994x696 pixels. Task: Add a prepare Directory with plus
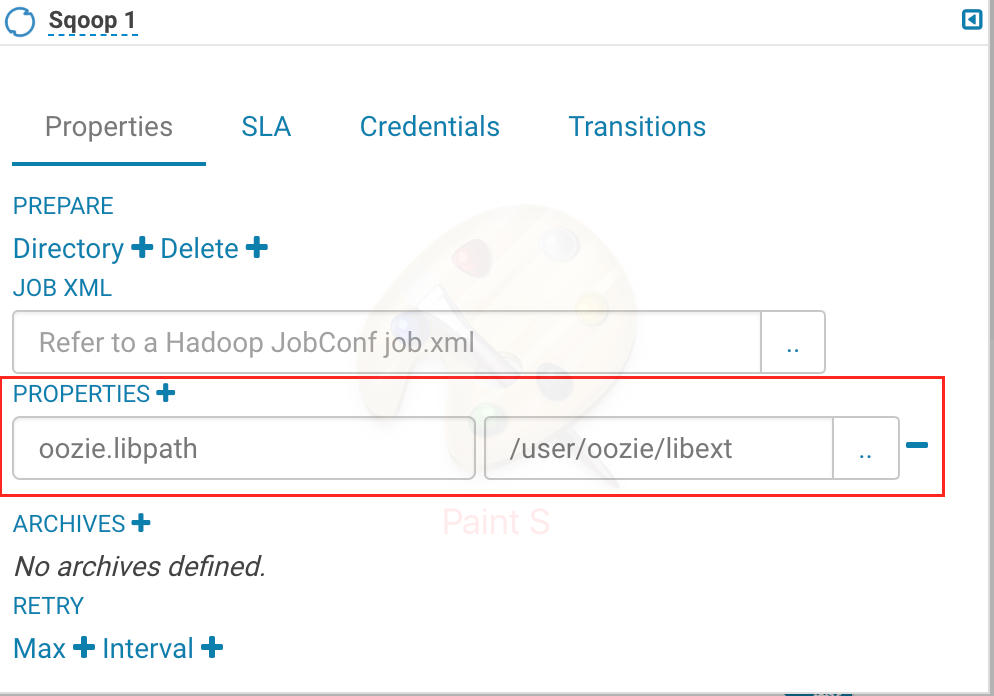pos(142,247)
